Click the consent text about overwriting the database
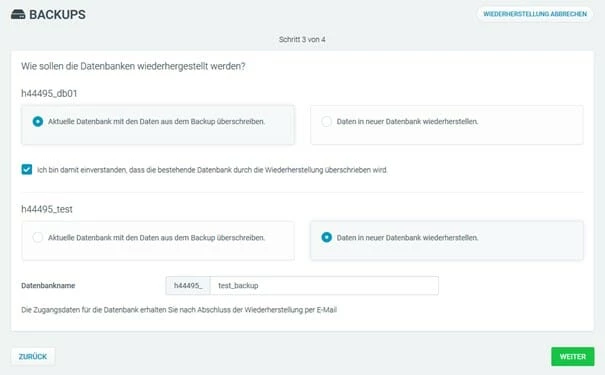The height and width of the screenshot is (375, 605). pyautogui.click(x=212, y=170)
